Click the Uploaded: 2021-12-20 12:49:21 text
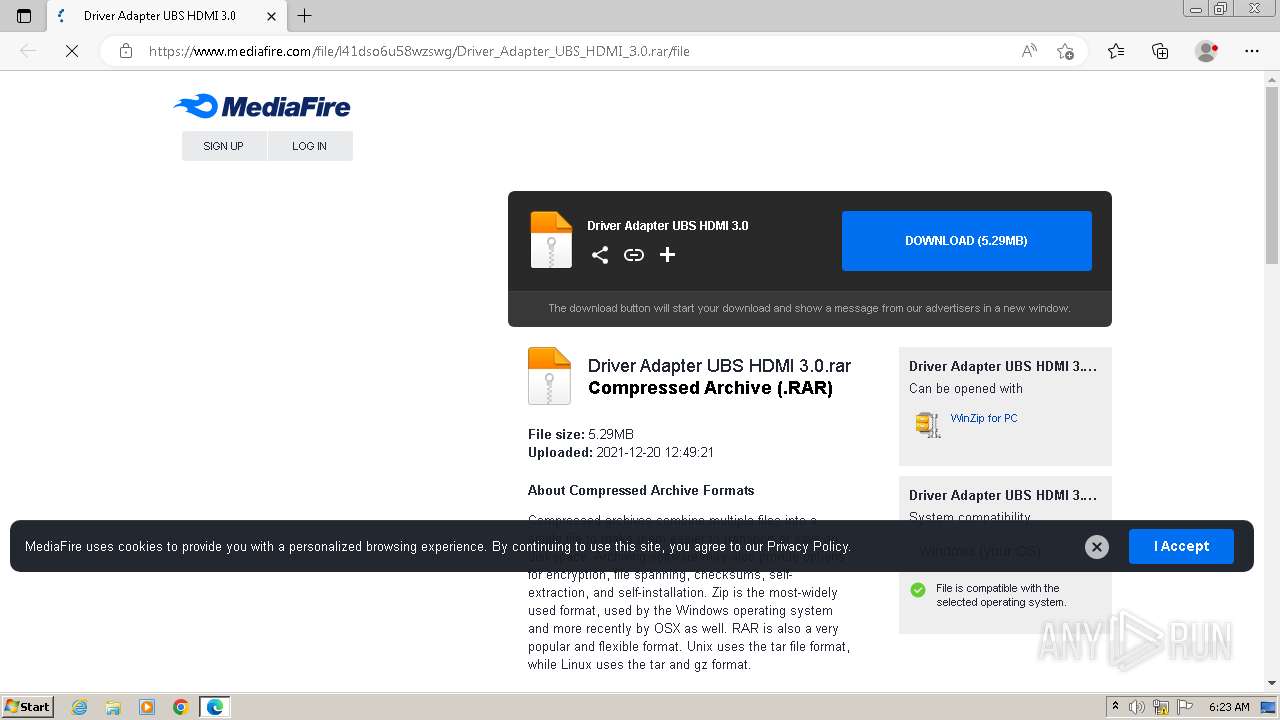 (x=621, y=453)
